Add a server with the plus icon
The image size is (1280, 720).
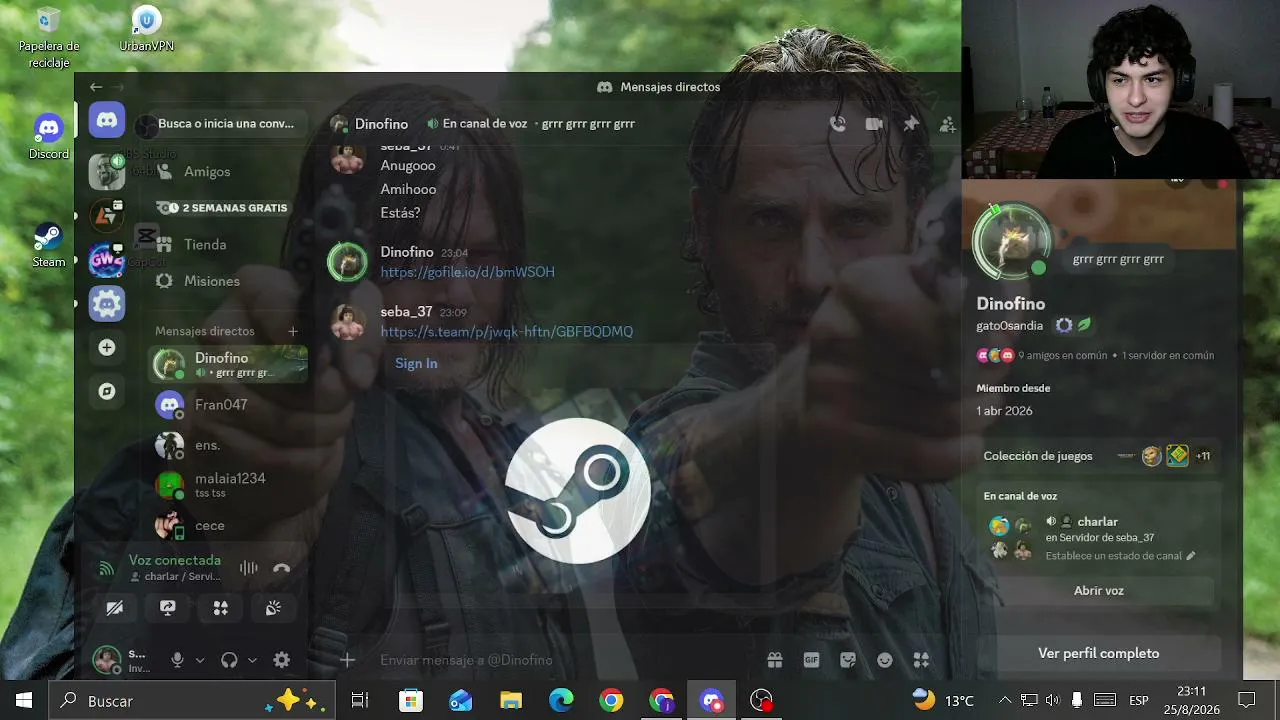coord(107,348)
